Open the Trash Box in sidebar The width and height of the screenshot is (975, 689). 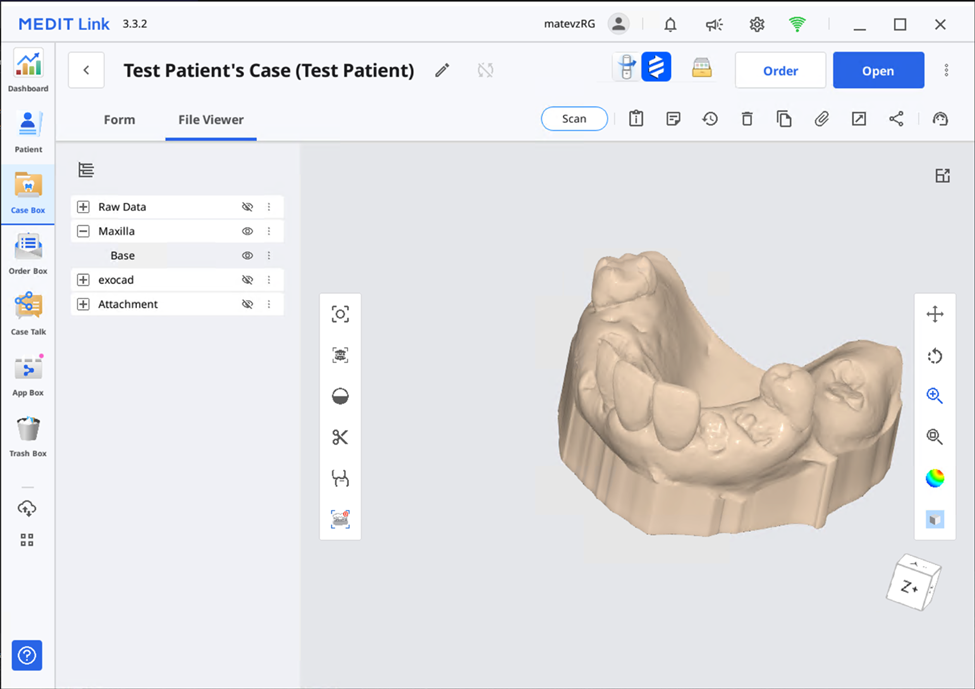click(x=28, y=435)
